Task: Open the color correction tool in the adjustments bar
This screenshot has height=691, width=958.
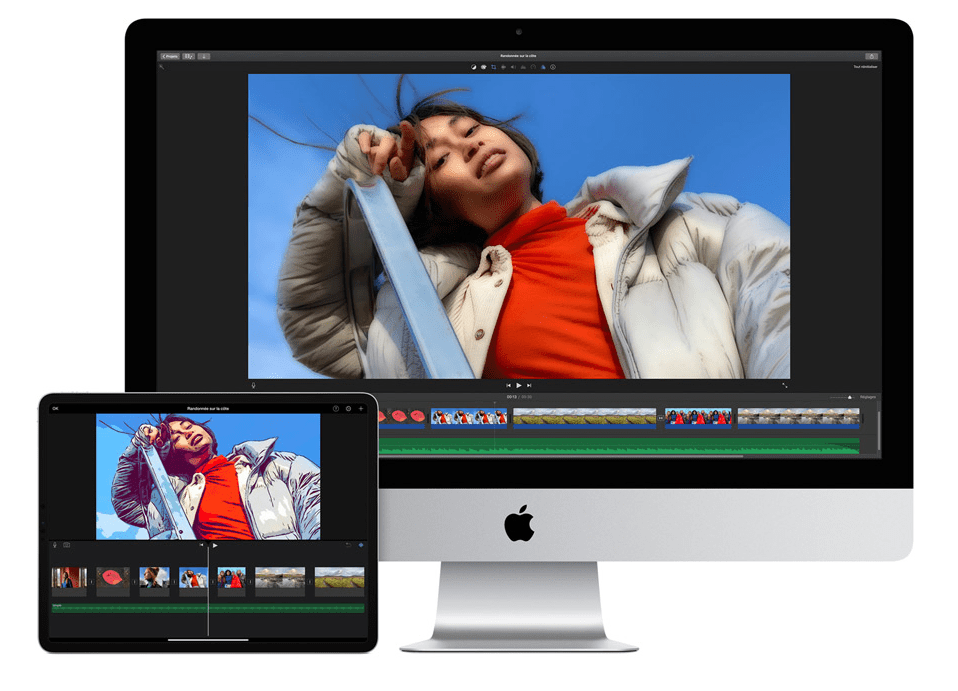Action: coord(483,67)
